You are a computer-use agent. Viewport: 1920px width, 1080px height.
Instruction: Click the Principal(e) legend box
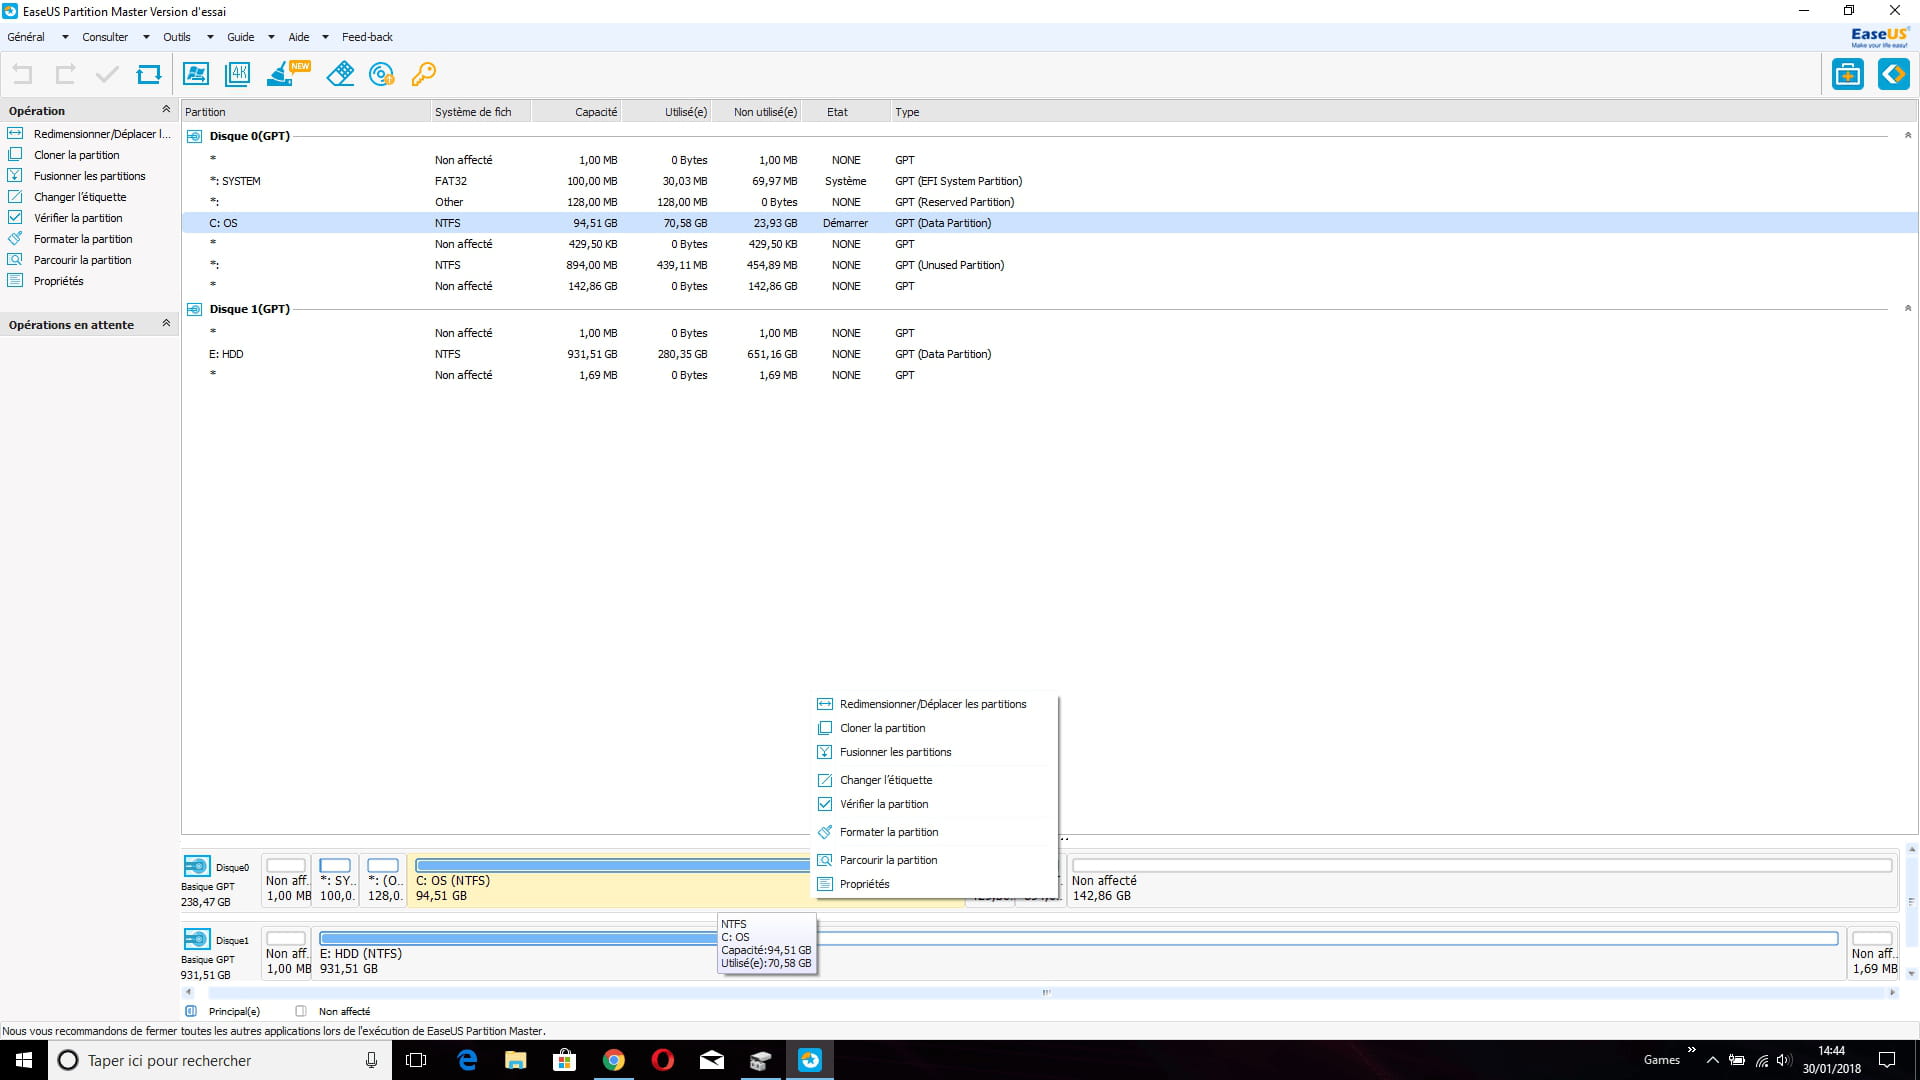[191, 1011]
